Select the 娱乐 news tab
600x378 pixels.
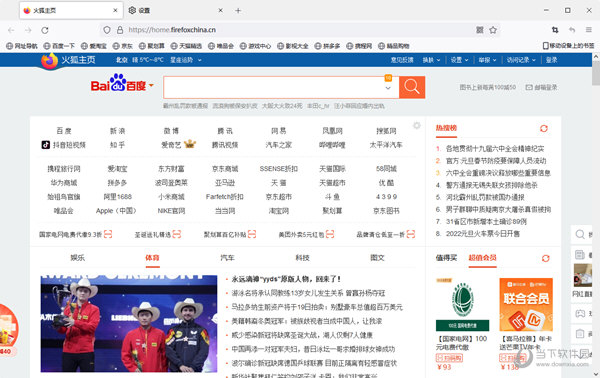(x=77, y=258)
